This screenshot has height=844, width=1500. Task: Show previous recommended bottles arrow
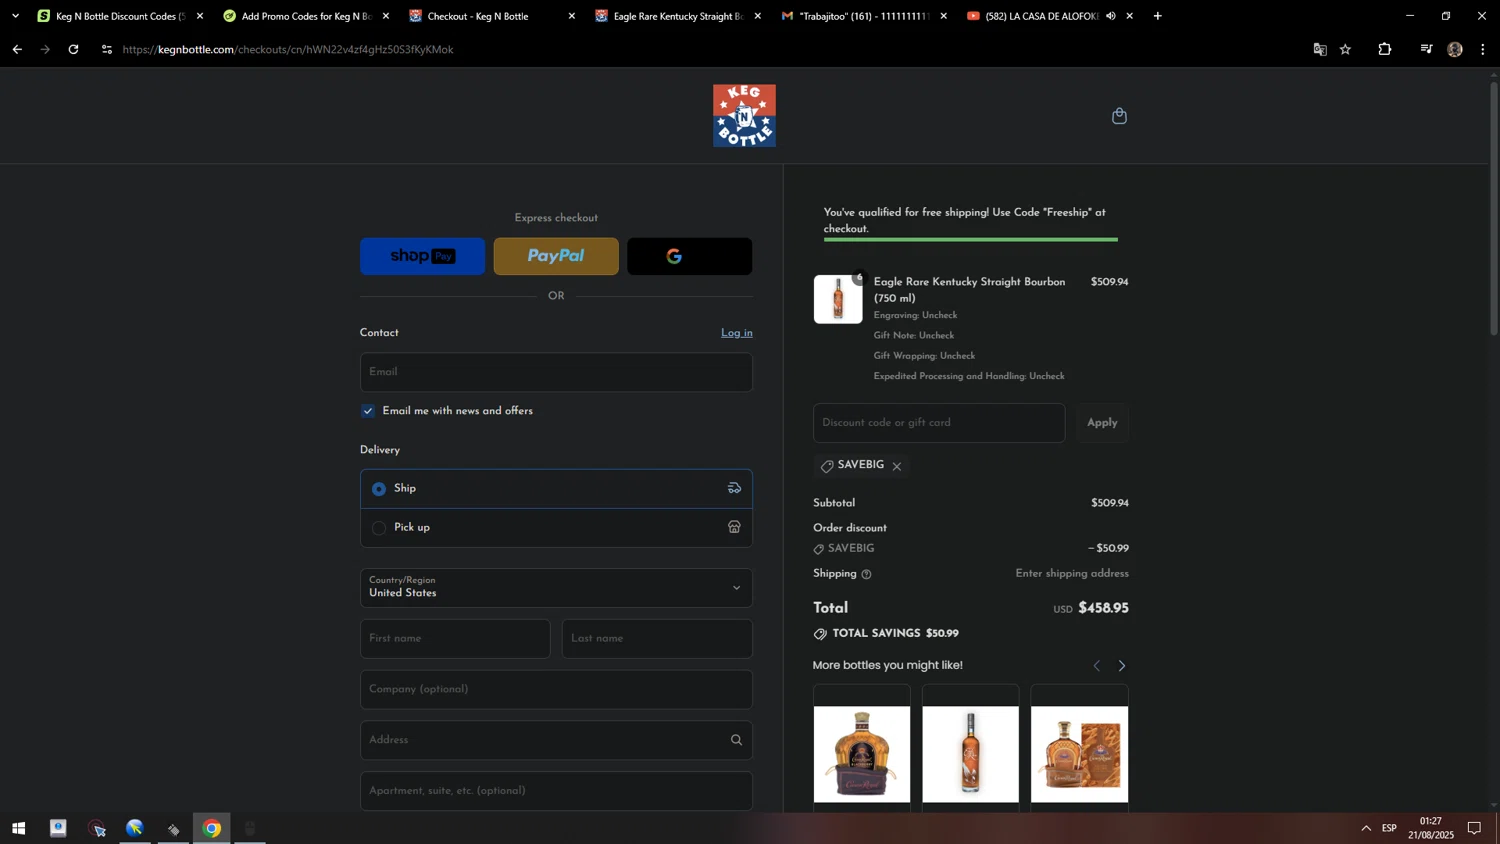(1096, 666)
